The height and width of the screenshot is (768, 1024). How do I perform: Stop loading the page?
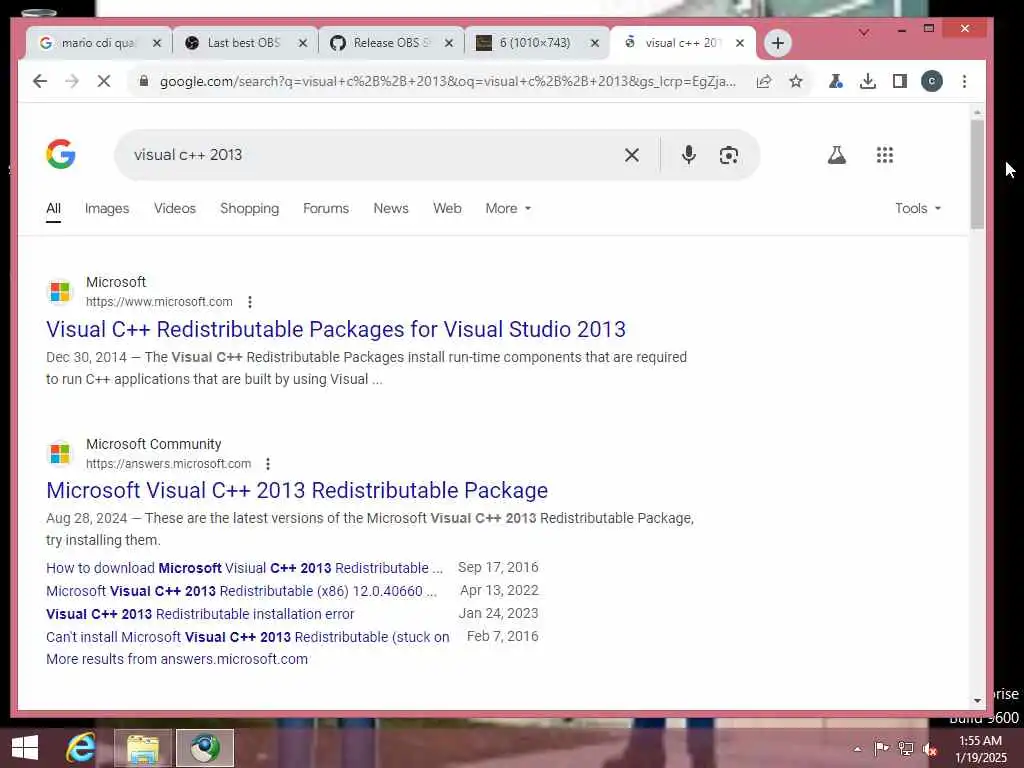coord(104,81)
